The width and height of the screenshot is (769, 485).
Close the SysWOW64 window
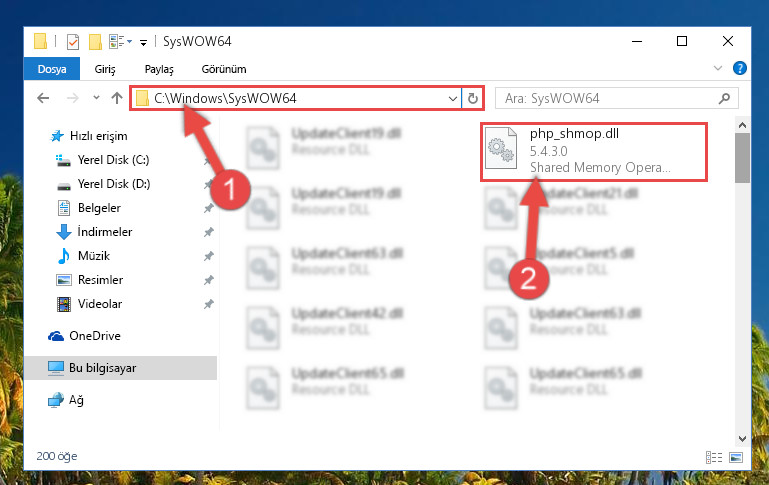click(728, 42)
